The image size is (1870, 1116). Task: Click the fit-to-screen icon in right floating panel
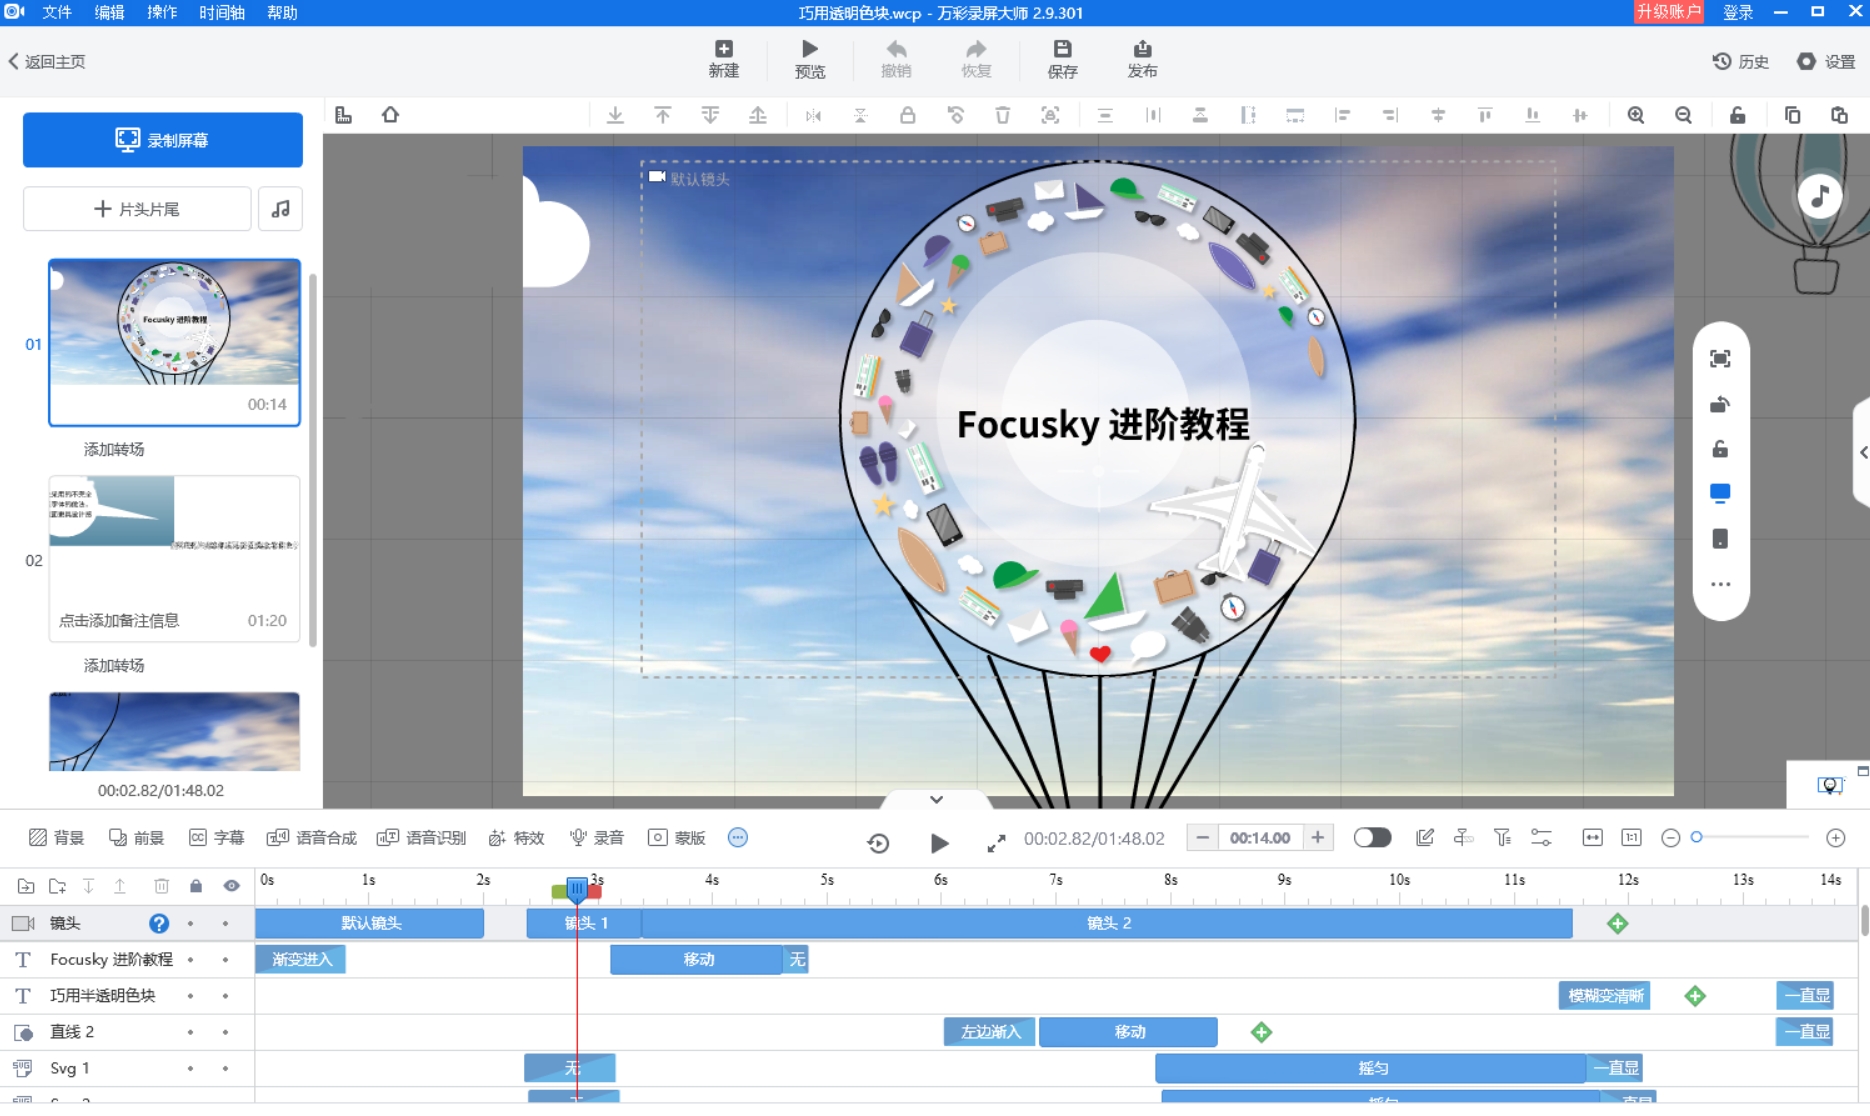[x=1720, y=359]
